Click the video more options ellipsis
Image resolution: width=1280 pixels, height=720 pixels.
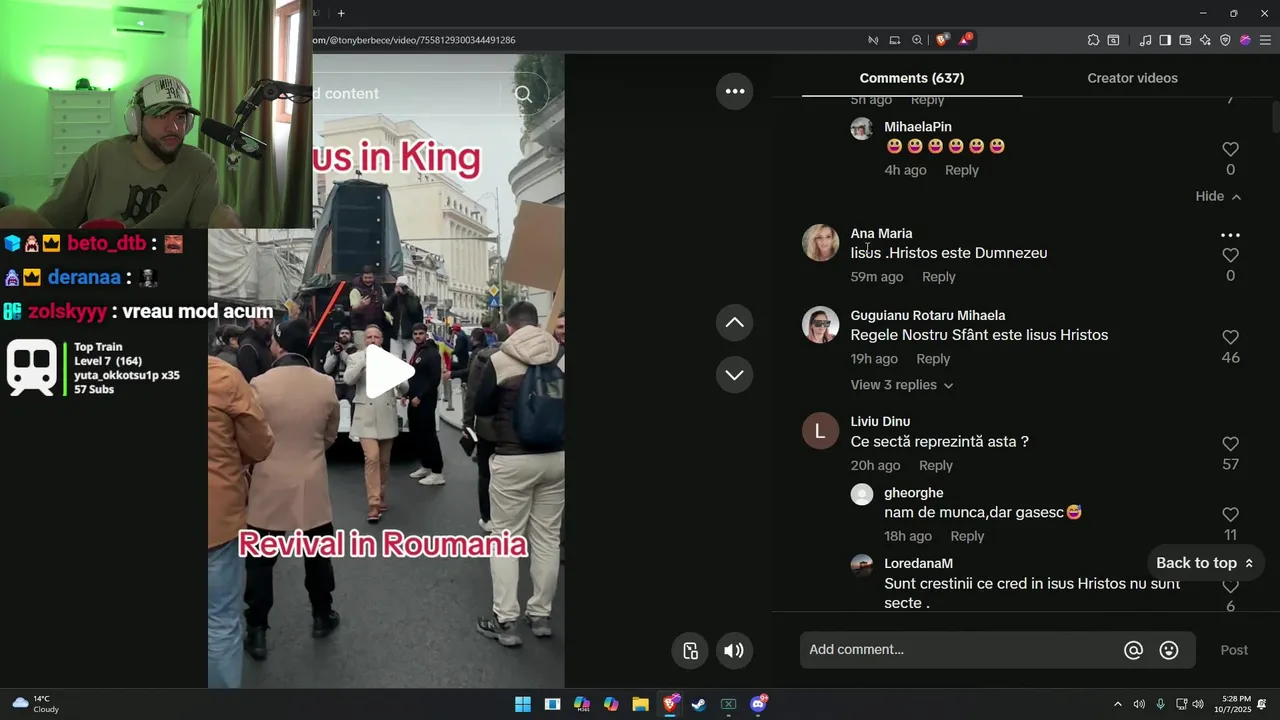coord(735,91)
